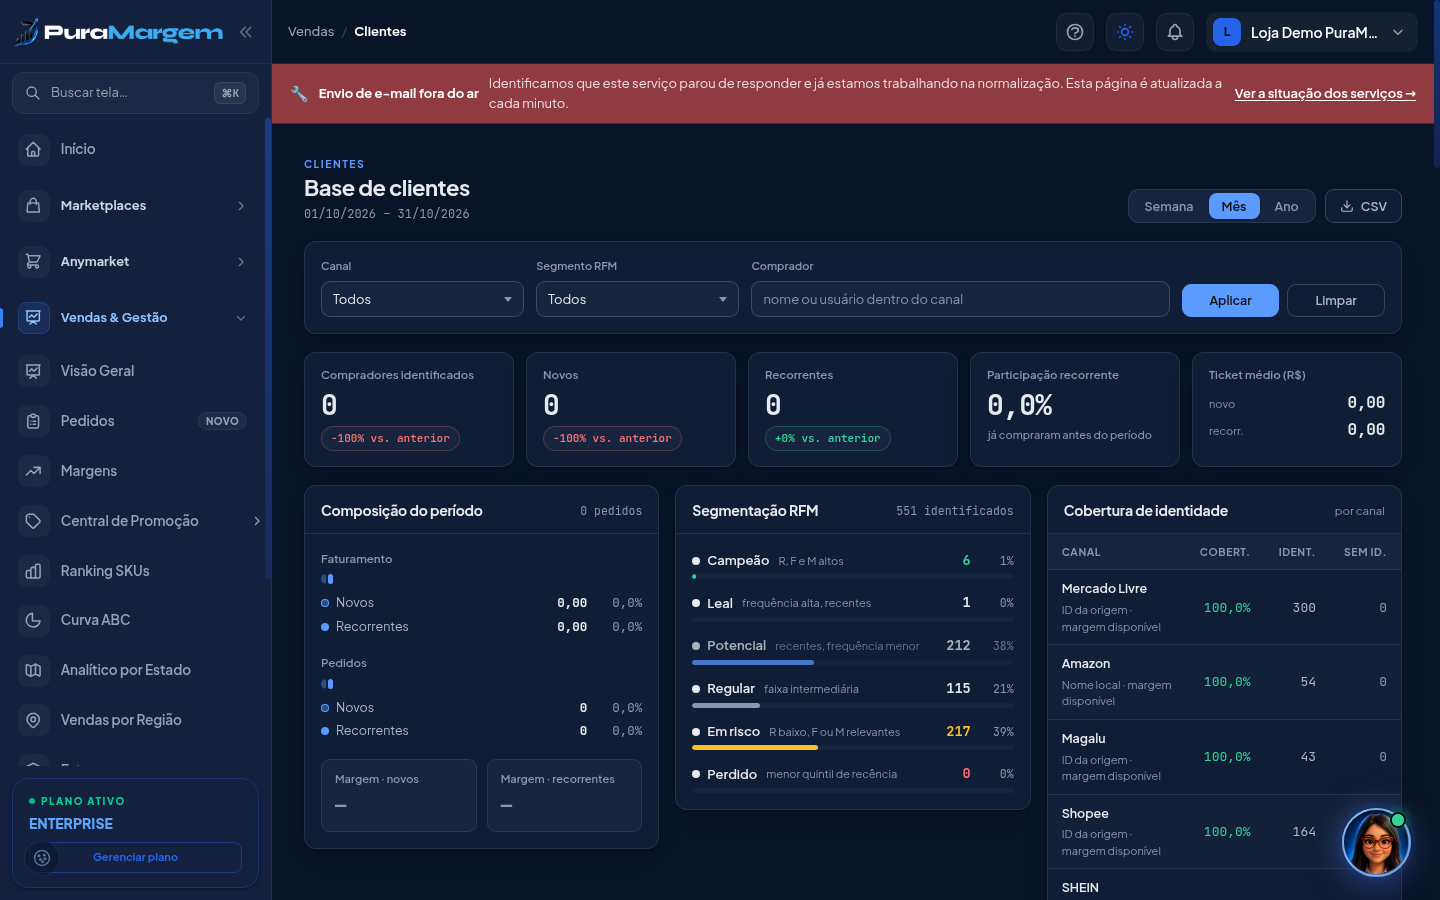Focus the Buscar tela search box
Image resolution: width=1440 pixels, height=900 pixels.
pyautogui.click(x=135, y=93)
